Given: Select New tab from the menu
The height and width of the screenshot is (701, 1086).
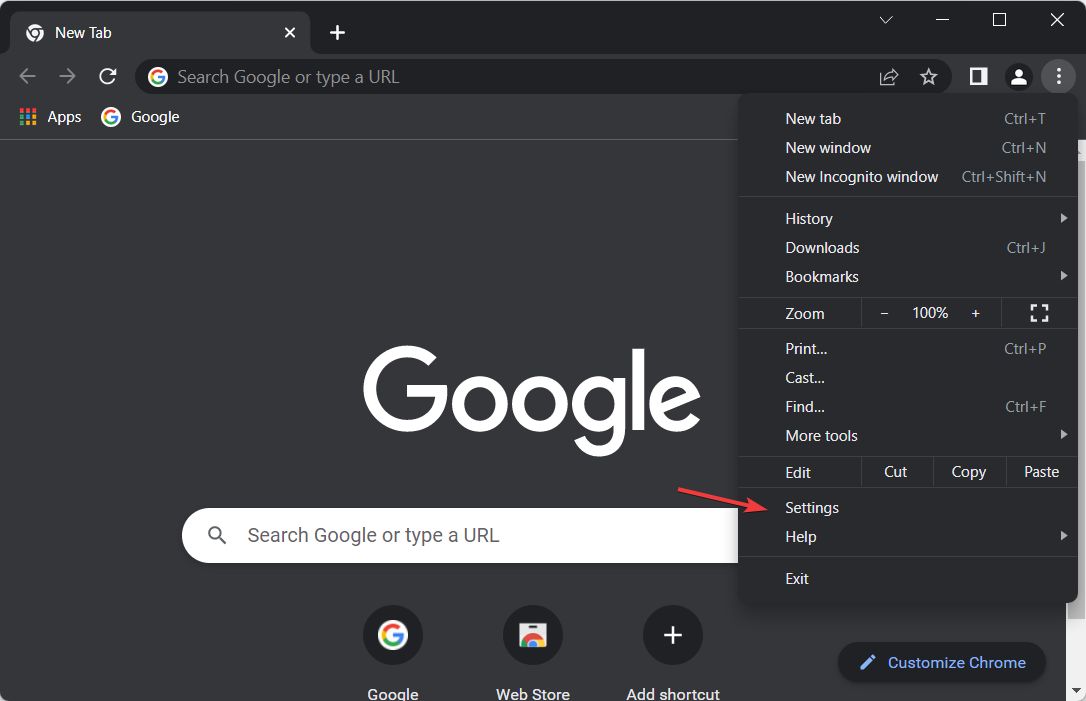Looking at the screenshot, I should pos(907,119).
